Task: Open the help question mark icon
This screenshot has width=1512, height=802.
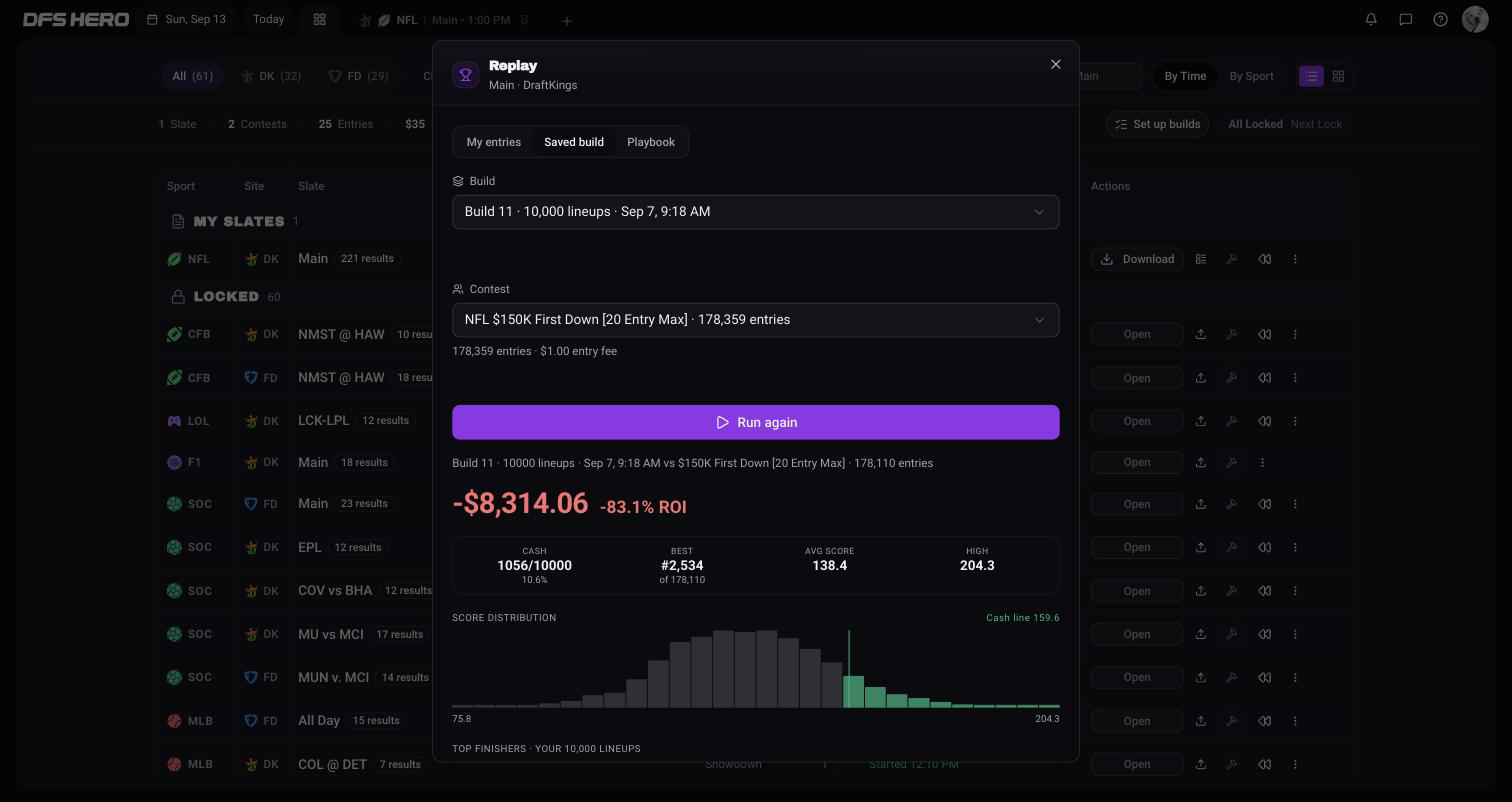Action: click(1440, 19)
